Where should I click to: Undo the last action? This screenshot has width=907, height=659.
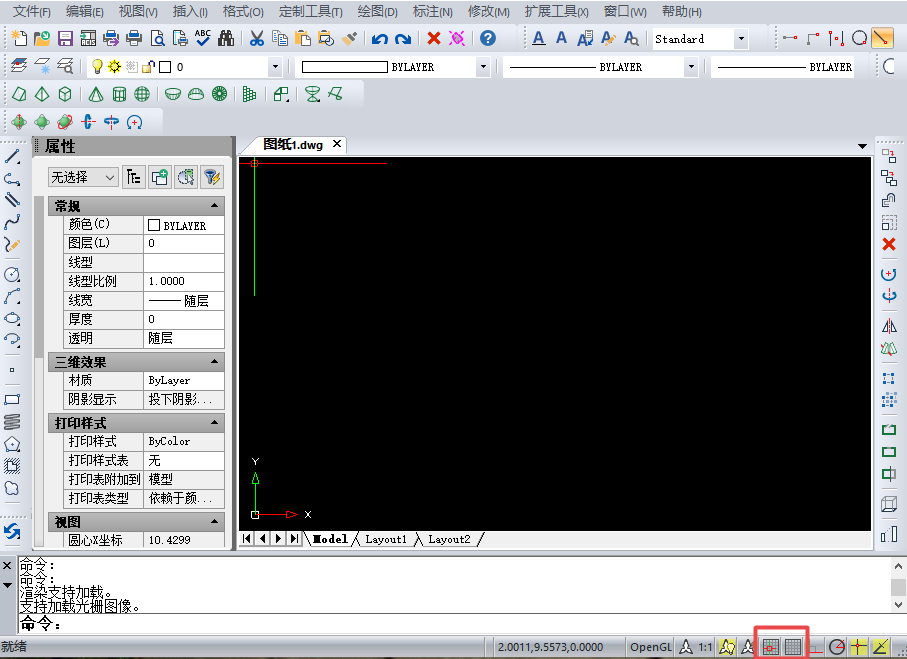[379, 39]
